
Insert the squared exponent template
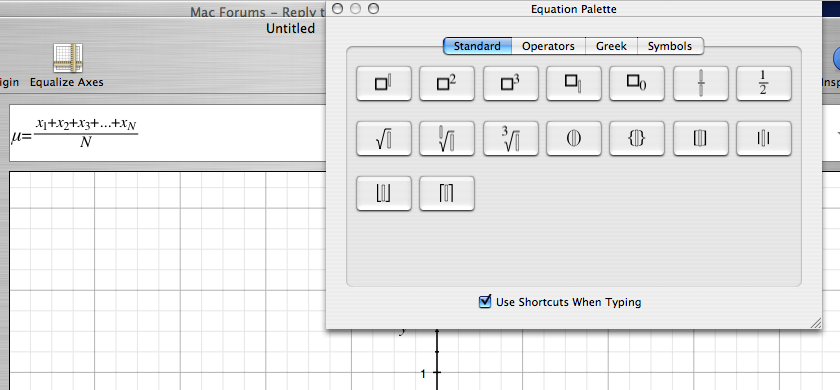447,84
